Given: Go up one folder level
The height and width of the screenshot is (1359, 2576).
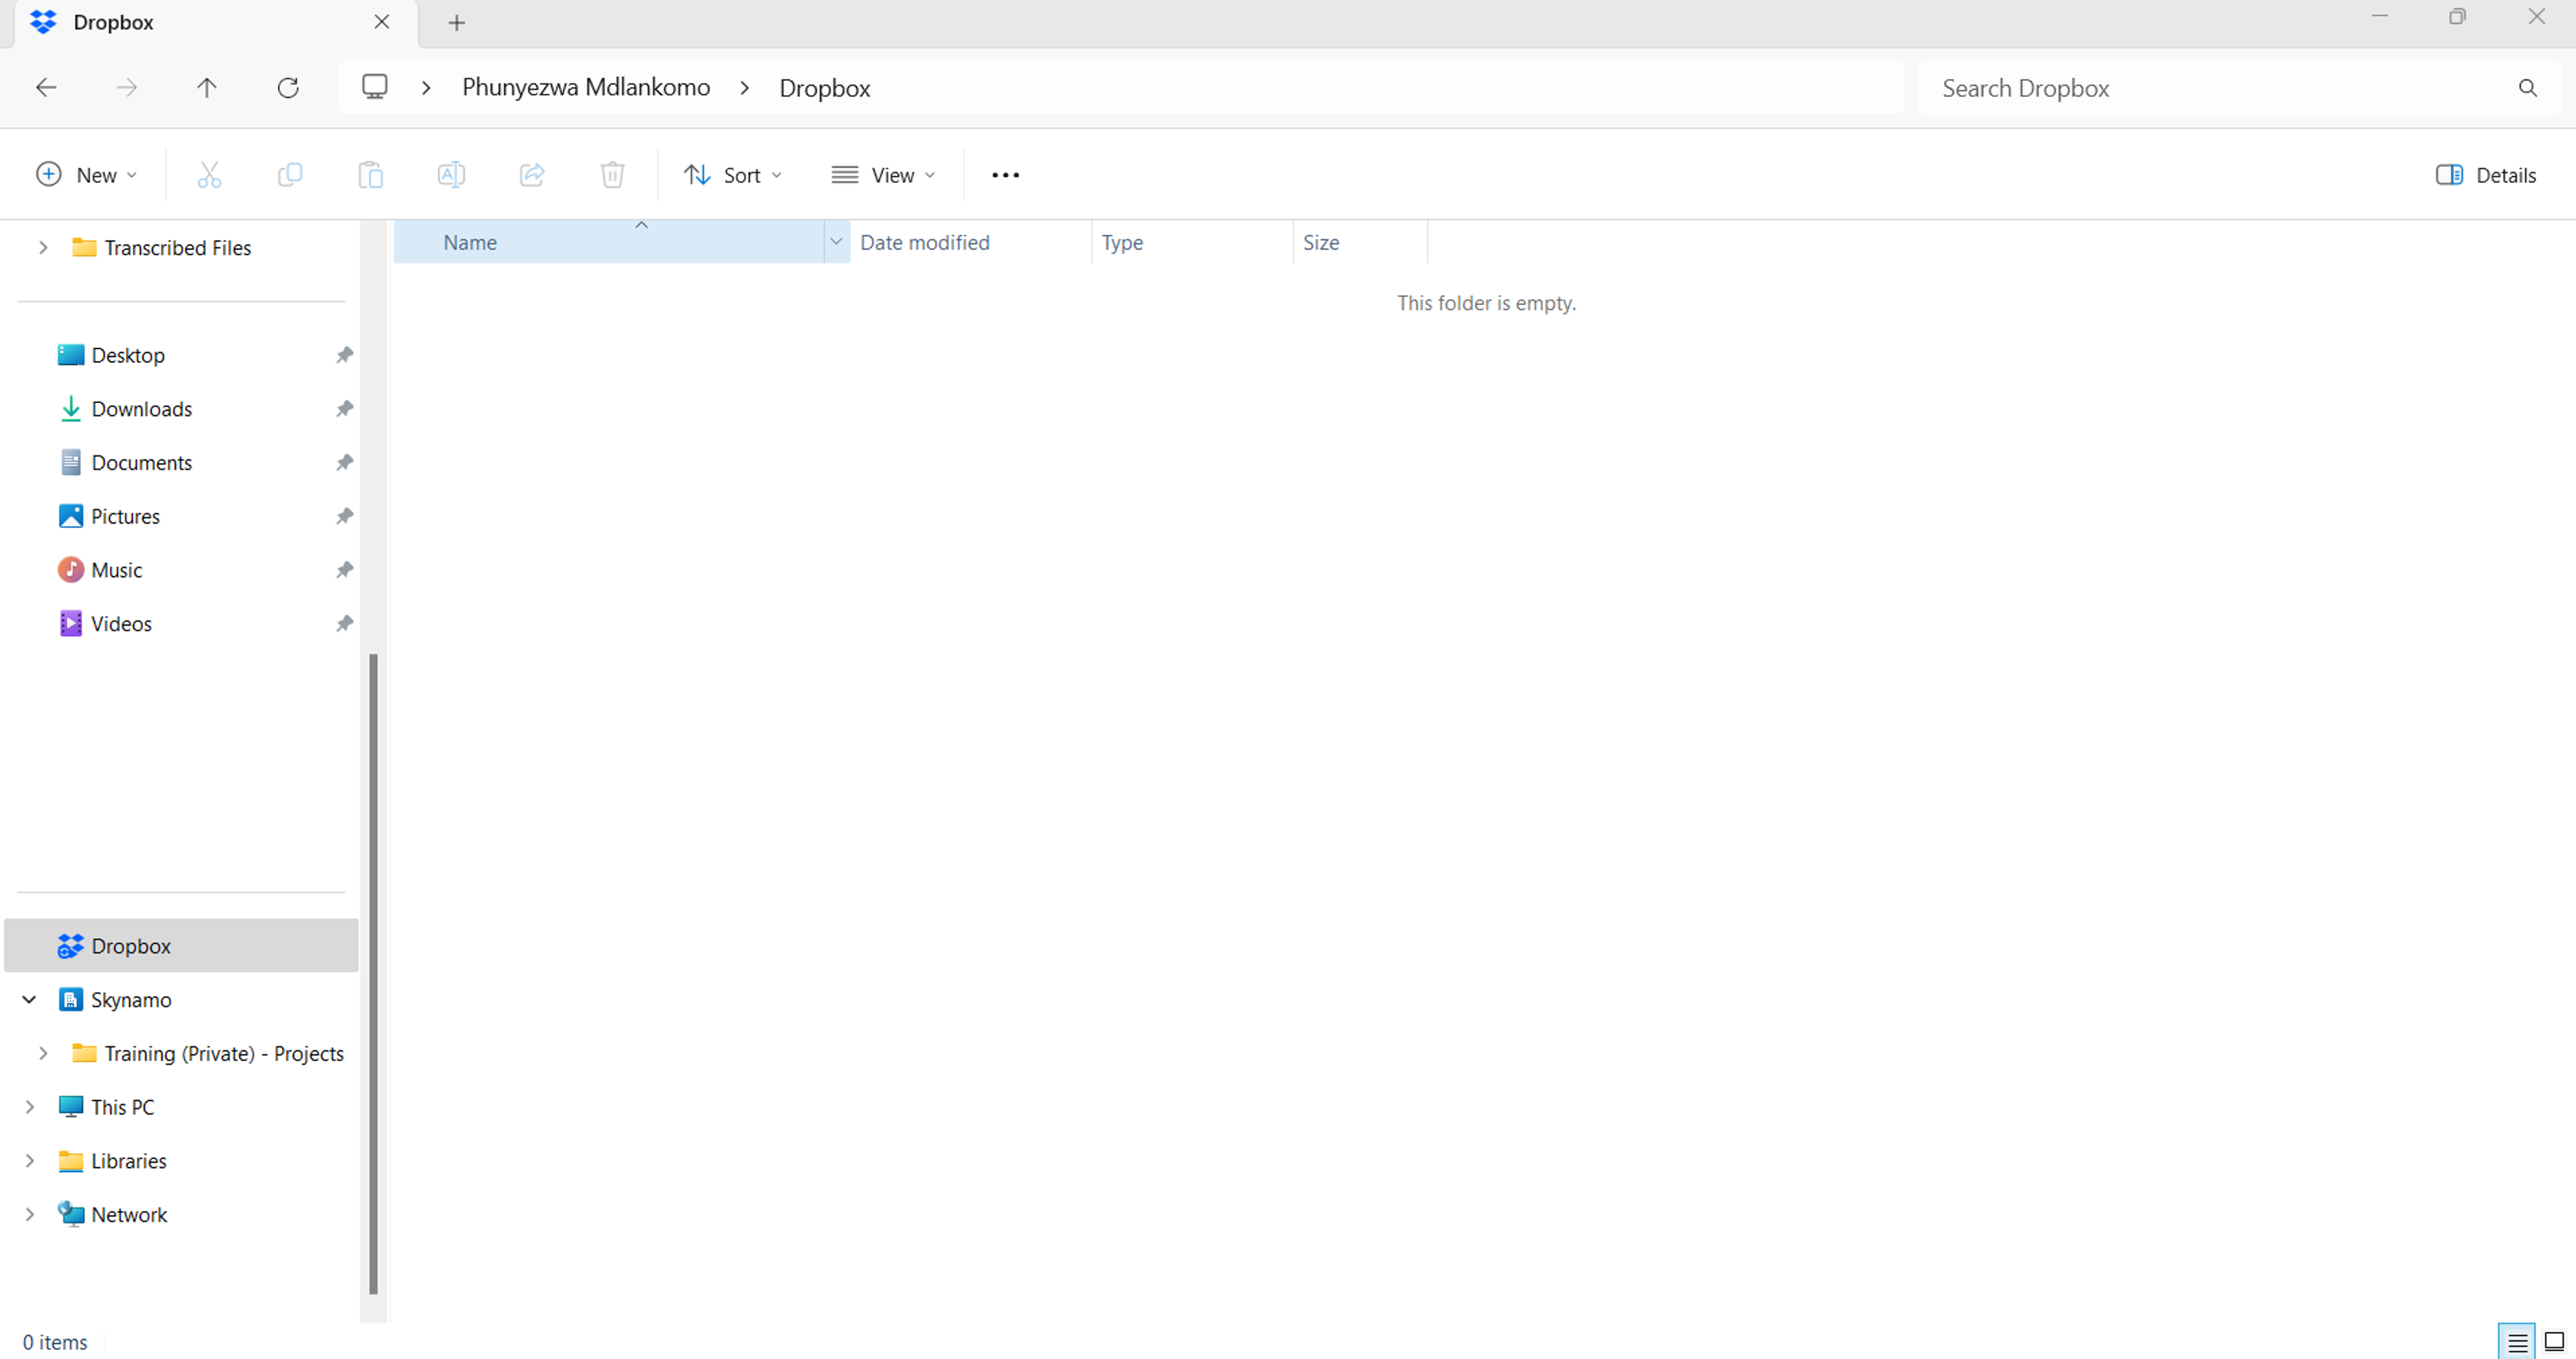Looking at the screenshot, I should pyautogui.click(x=207, y=88).
